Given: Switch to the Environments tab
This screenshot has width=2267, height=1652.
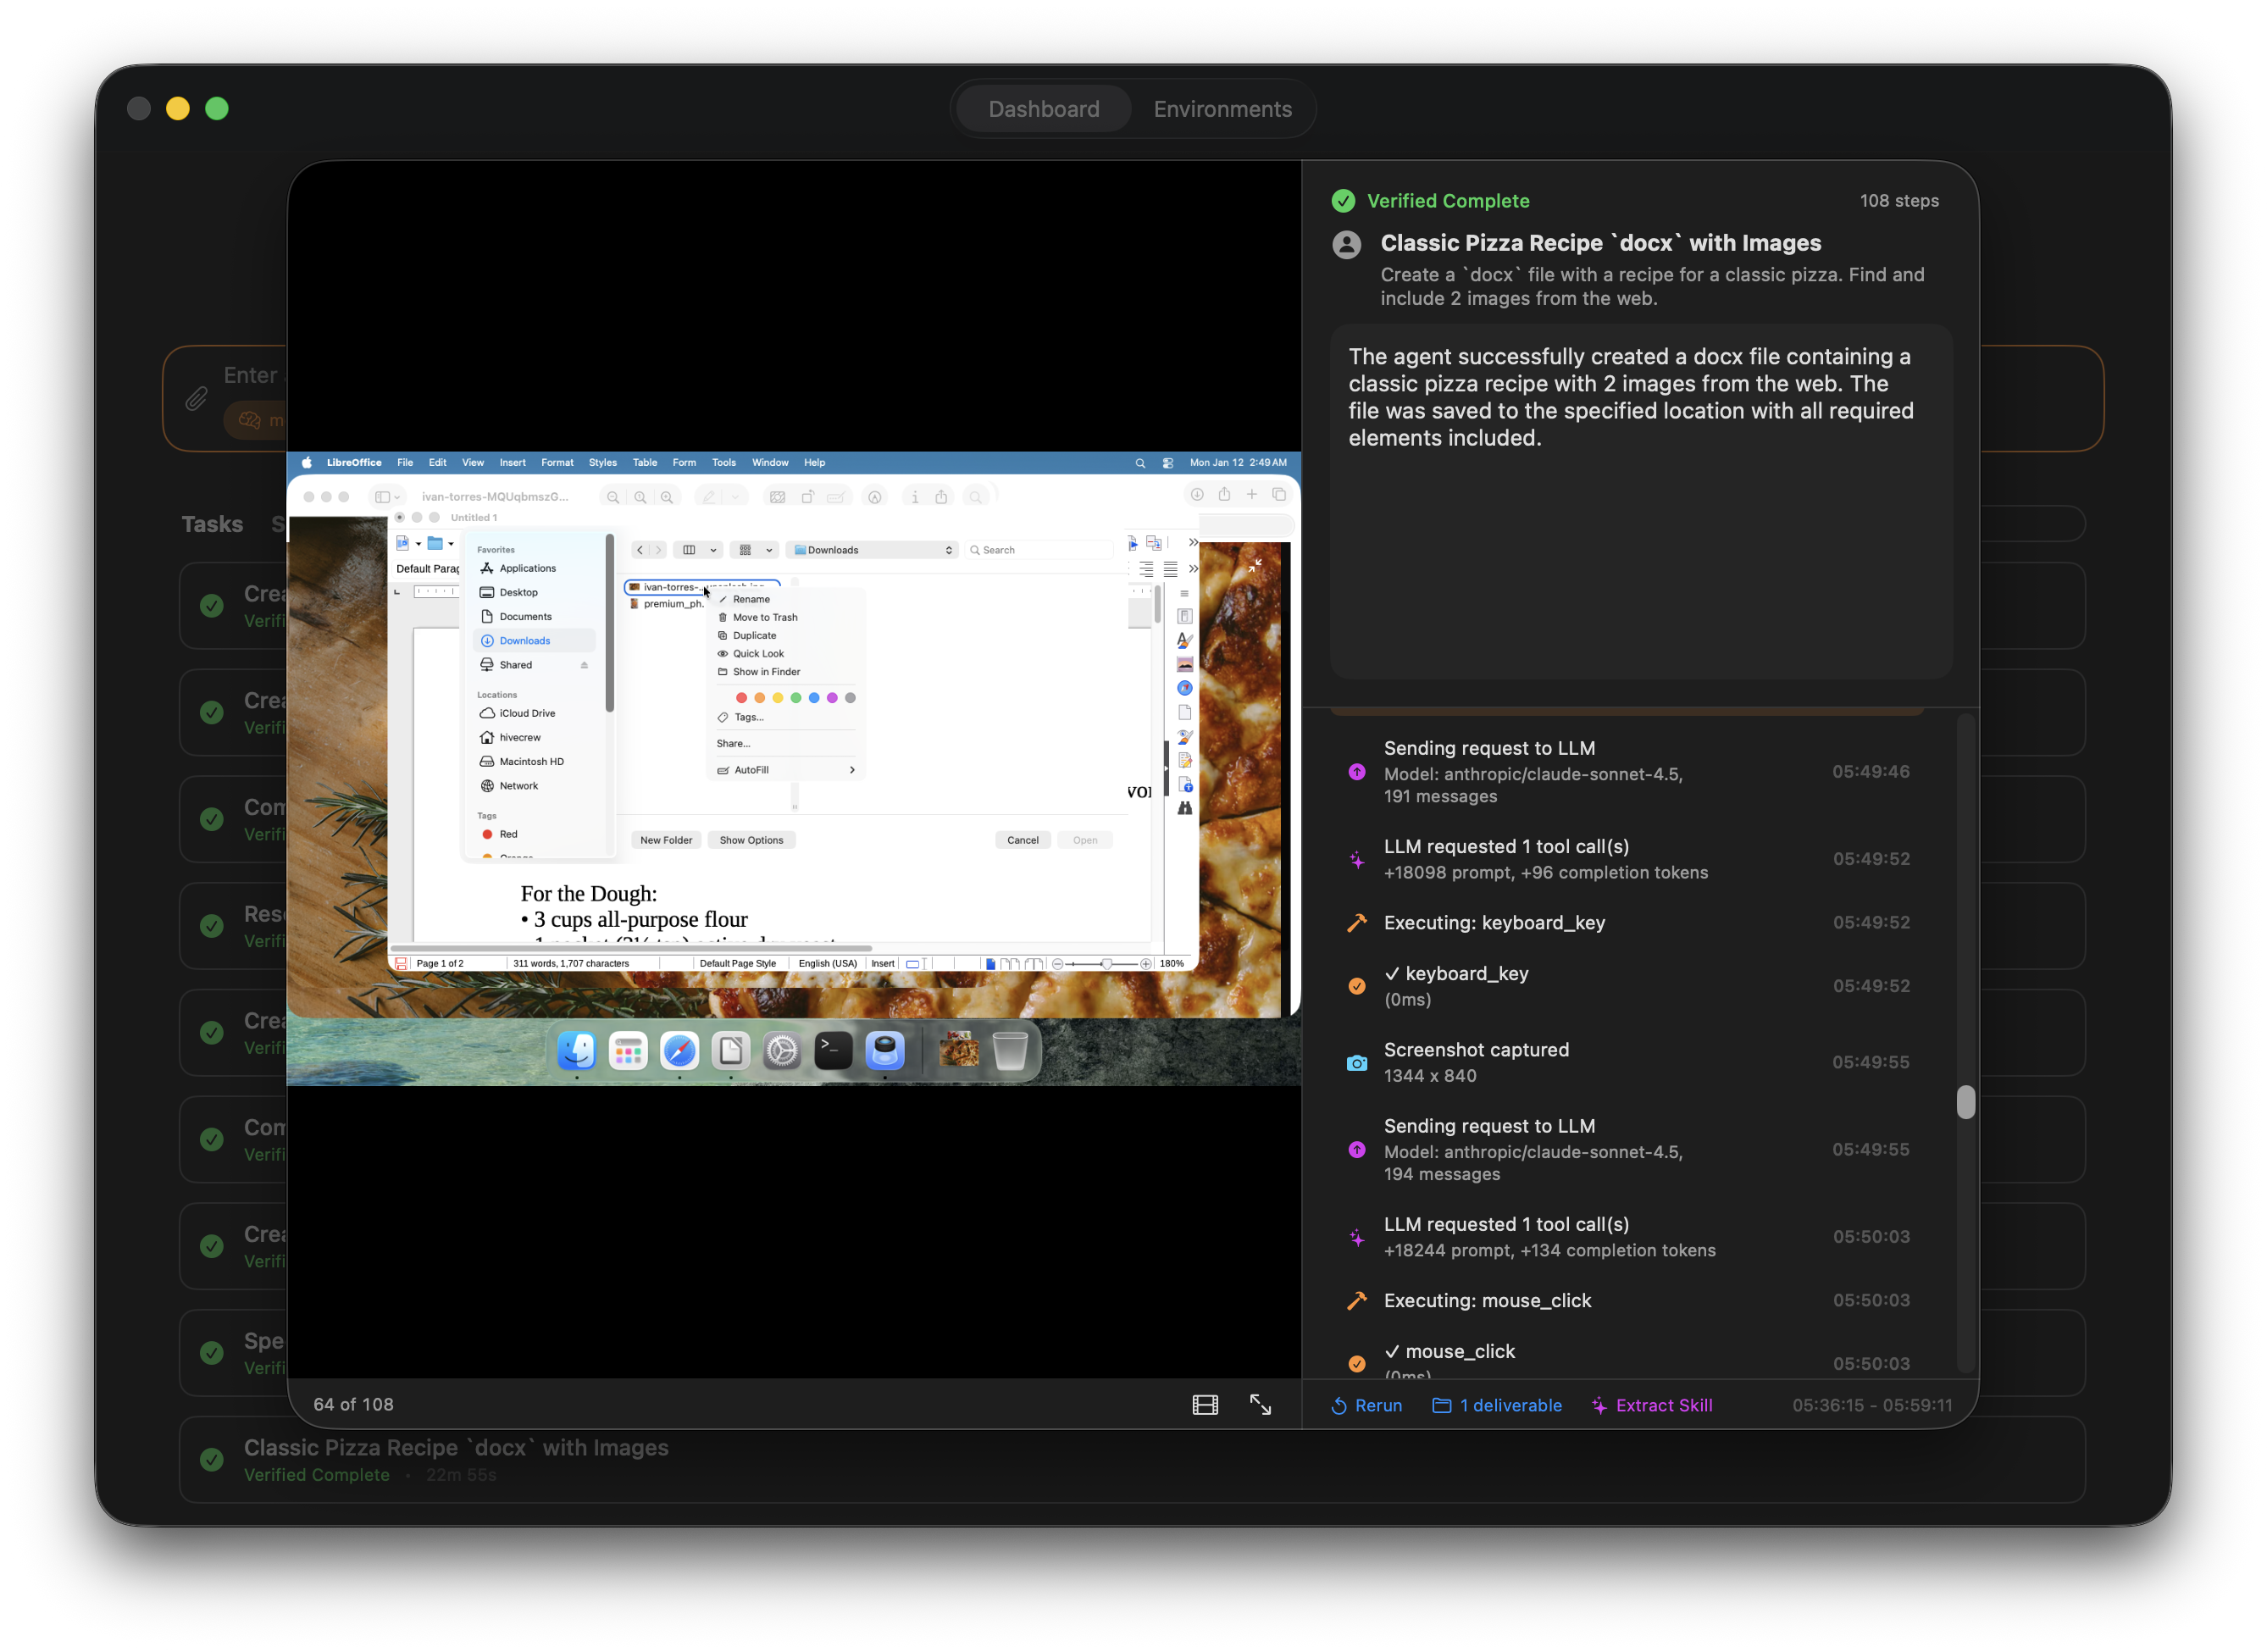Looking at the screenshot, I should point(1222,109).
